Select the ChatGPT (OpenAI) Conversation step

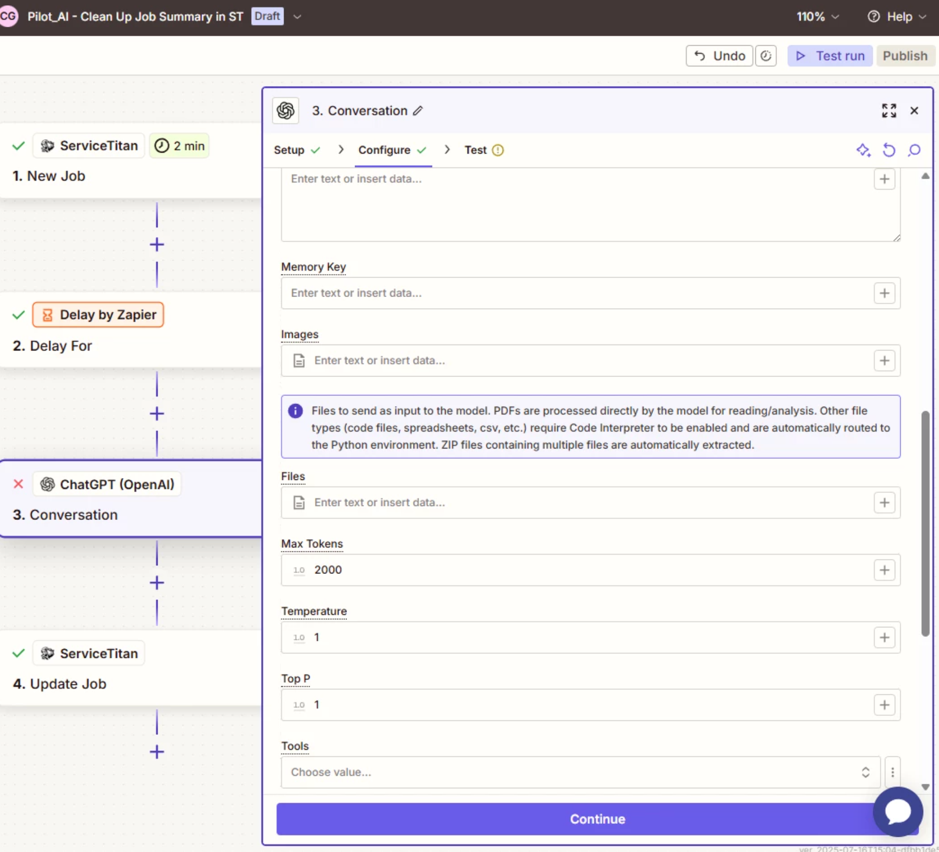coord(131,499)
